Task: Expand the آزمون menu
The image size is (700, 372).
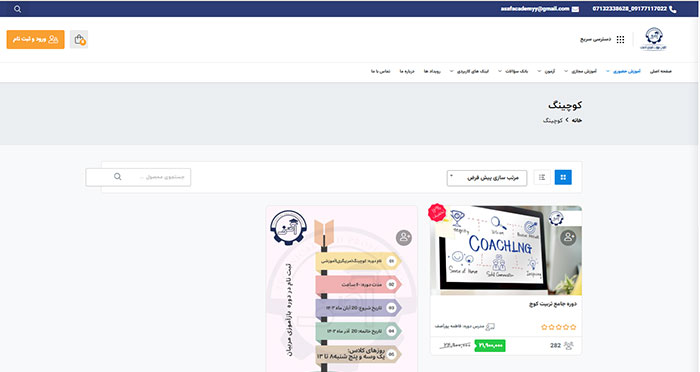Action: coord(546,71)
